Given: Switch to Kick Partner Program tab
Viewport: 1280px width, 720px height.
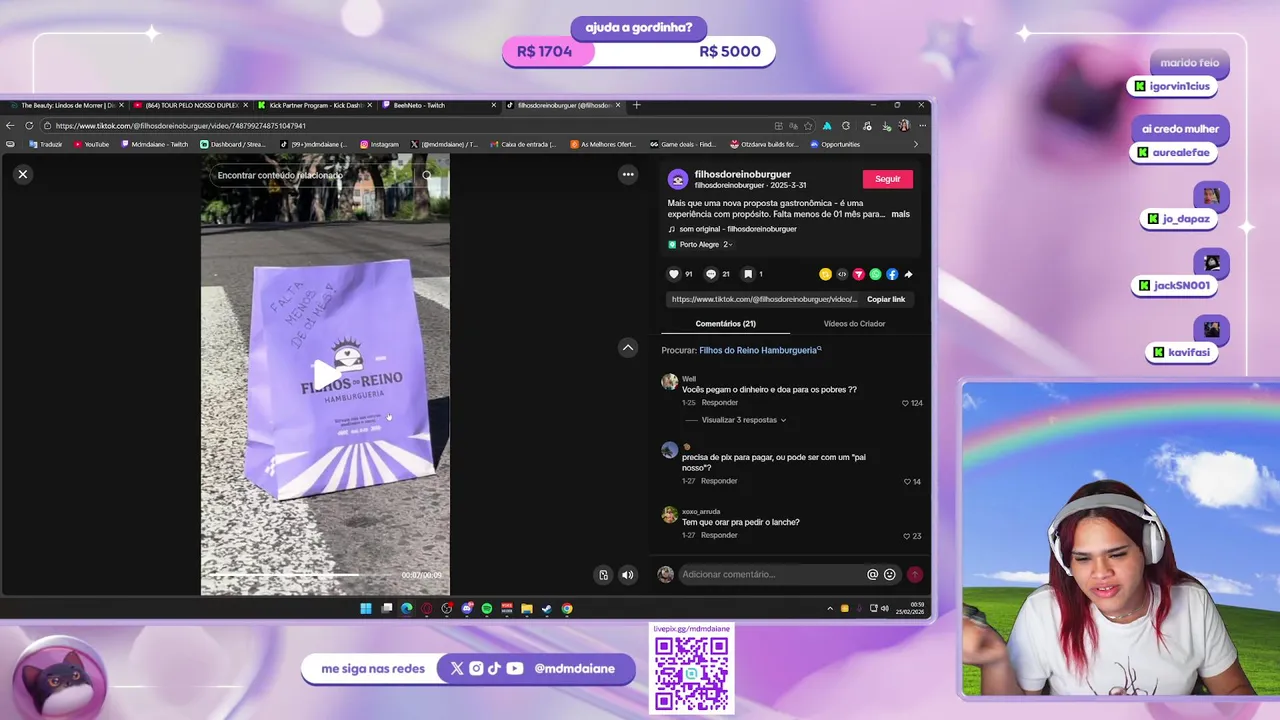Looking at the screenshot, I should tap(313, 105).
